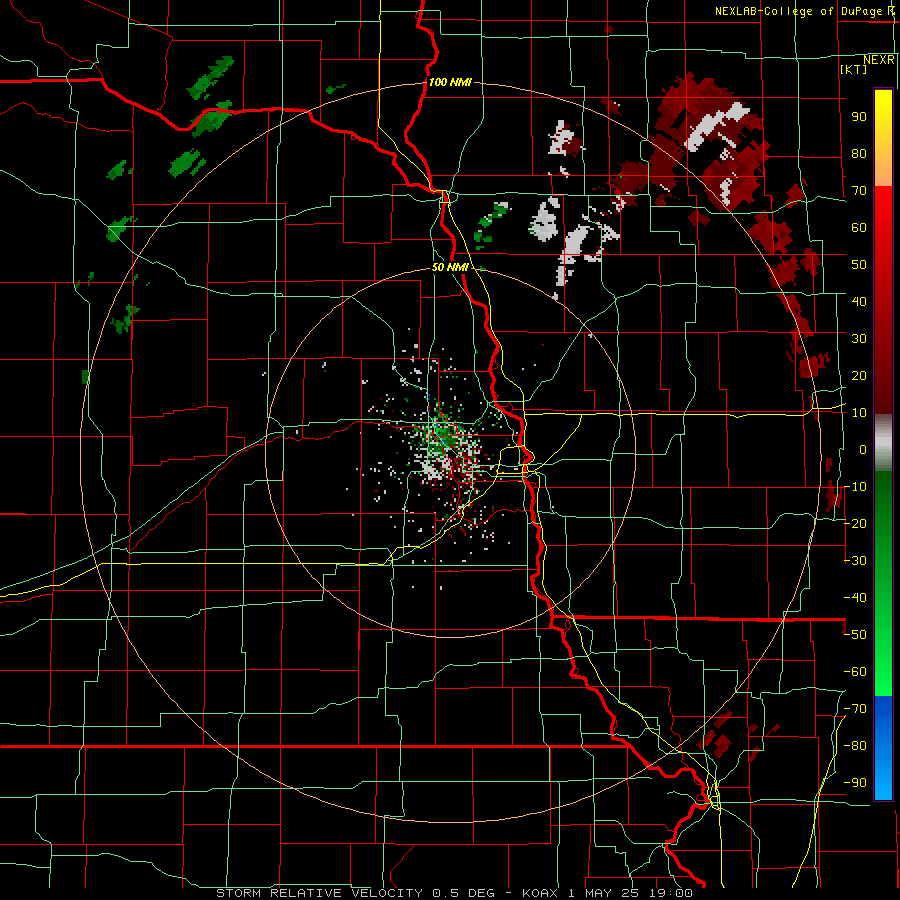Click the positive 90 scale value
The width and height of the screenshot is (900, 900).
click(859, 117)
